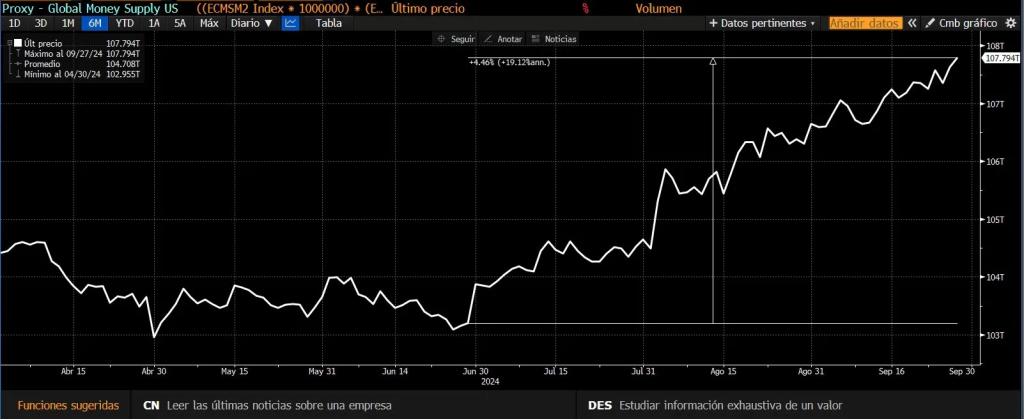
Task: Select the 5A time range
Action: click(x=179, y=22)
